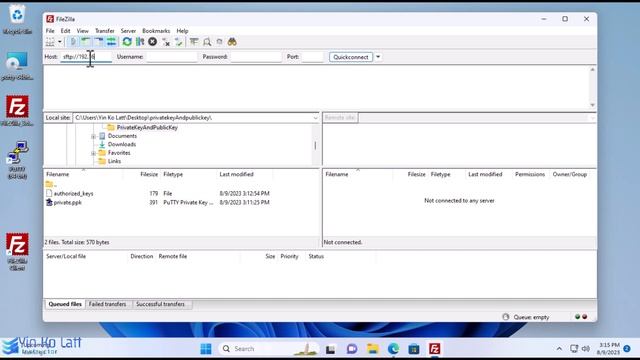The width and height of the screenshot is (640, 360).
Task: Click remote Owner/Group column header
Action: [570, 174]
